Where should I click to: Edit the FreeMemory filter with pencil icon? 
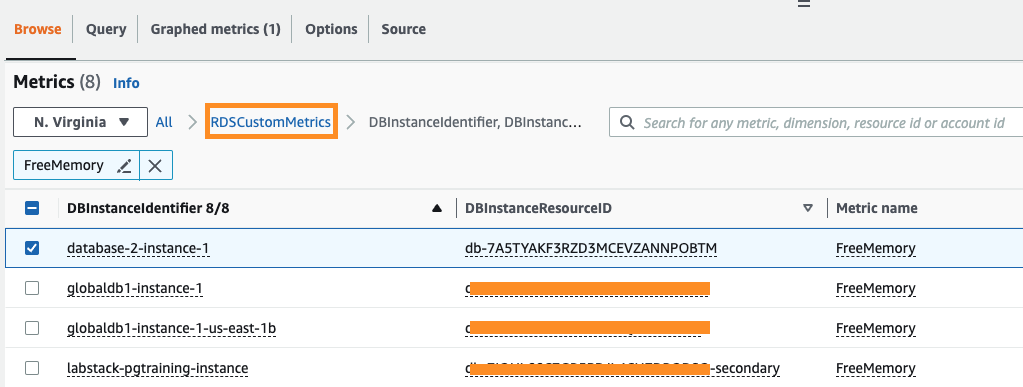[124, 166]
